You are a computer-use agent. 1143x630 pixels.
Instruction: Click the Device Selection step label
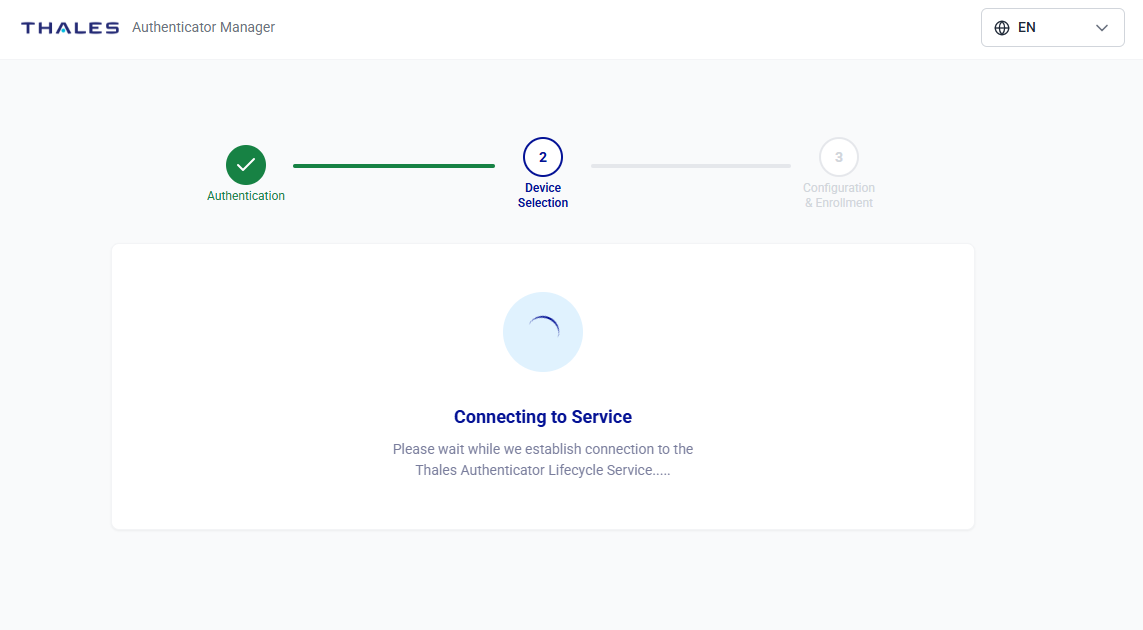point(543,195)
